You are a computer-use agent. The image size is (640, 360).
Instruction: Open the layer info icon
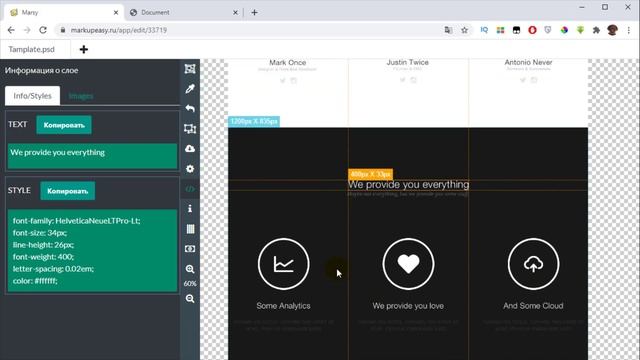point(190,209)
